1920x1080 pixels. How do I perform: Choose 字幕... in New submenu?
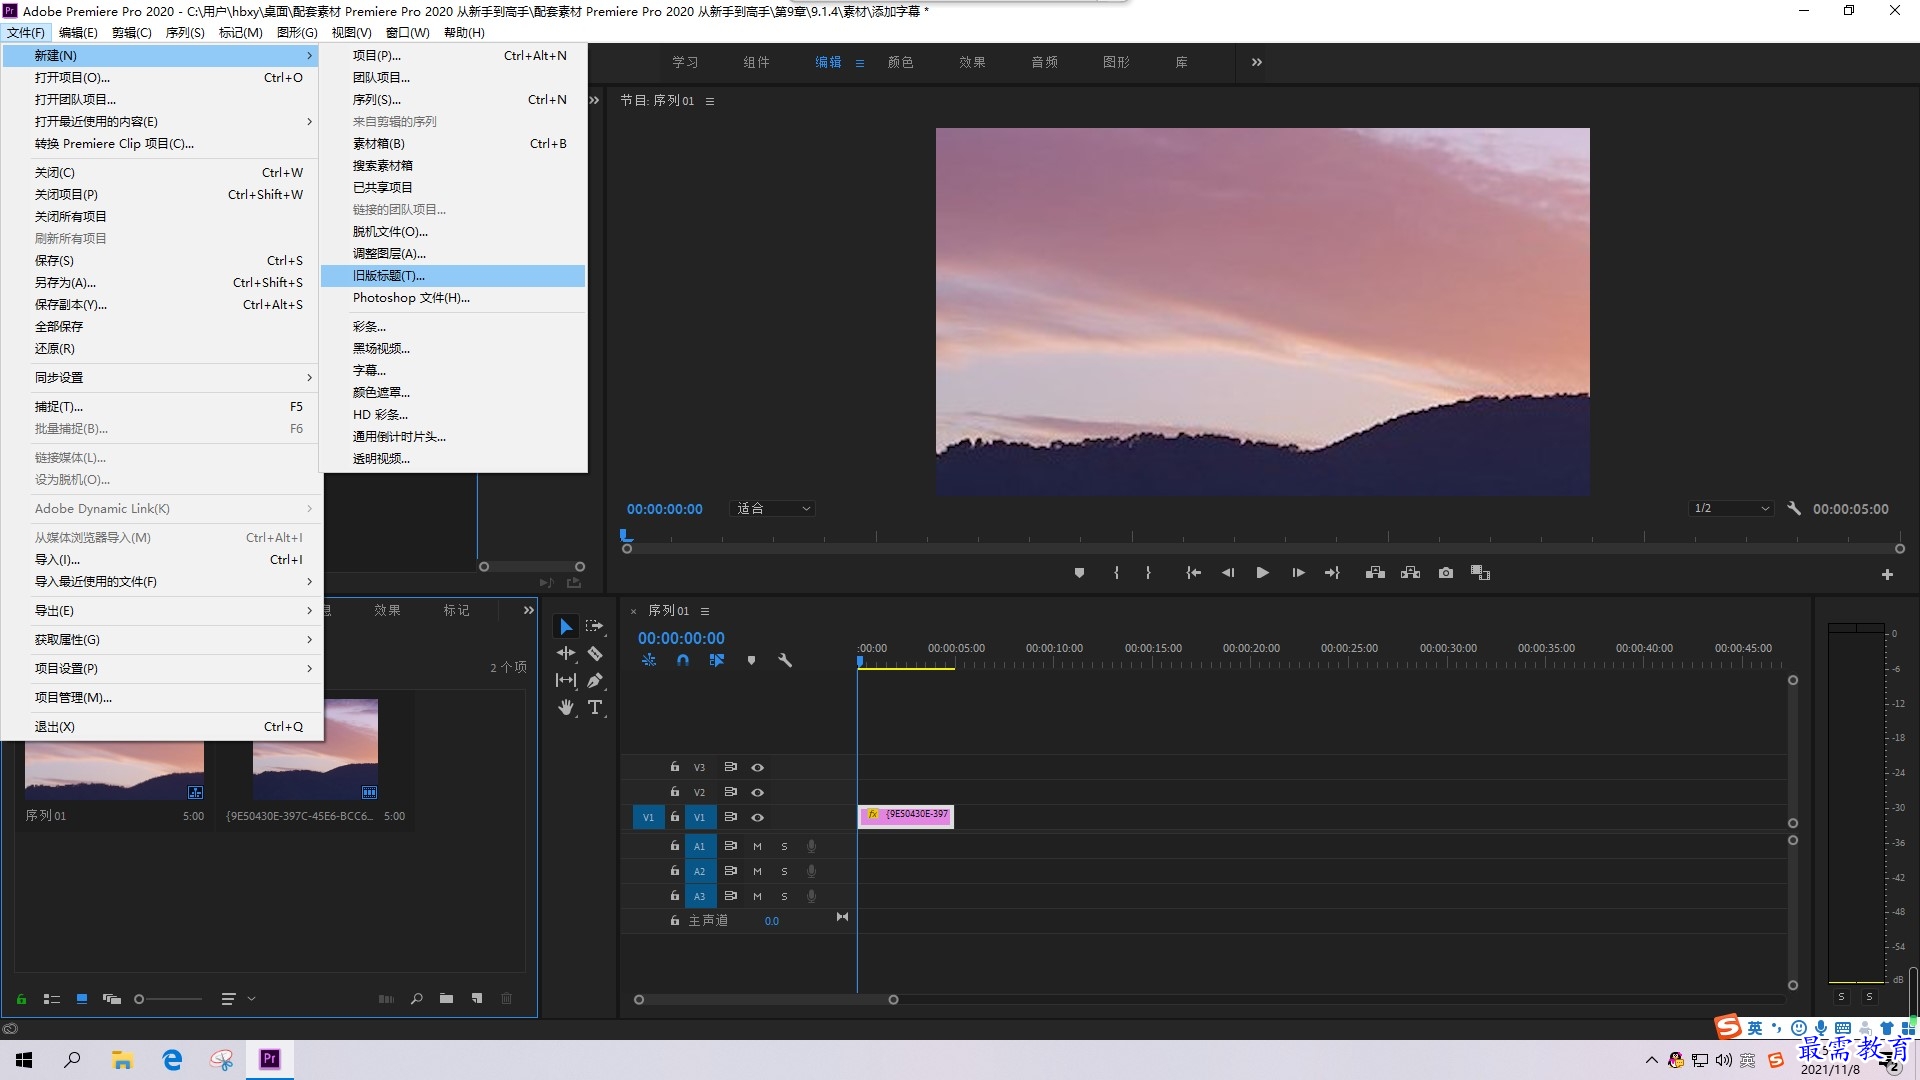click(453, 371)
